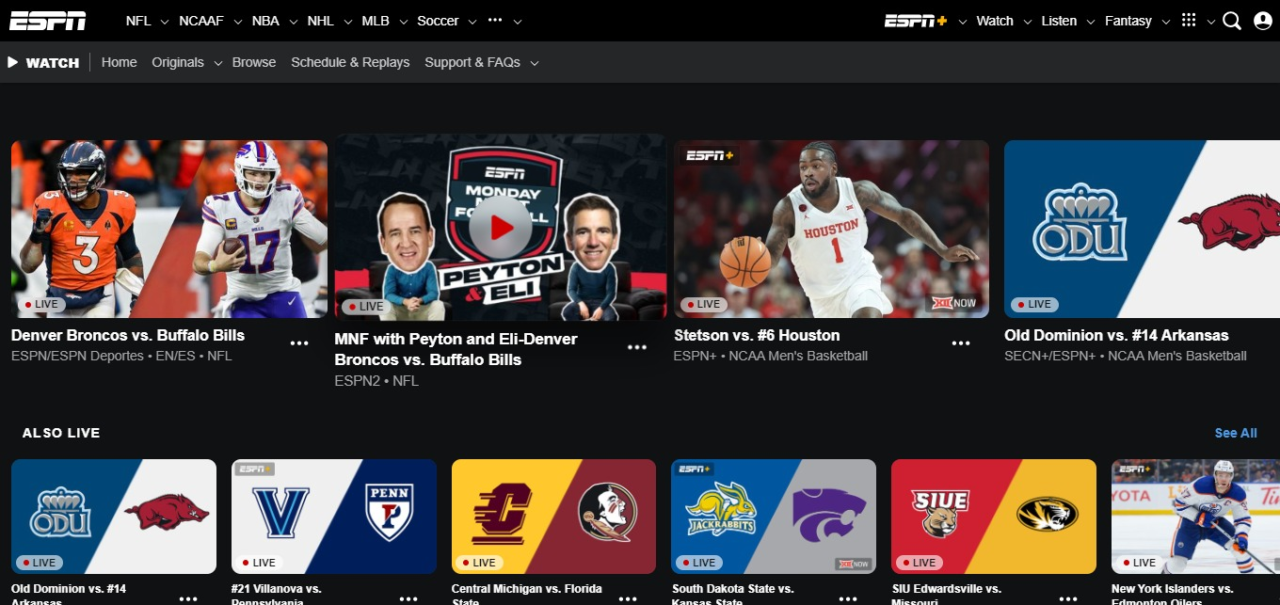Expand the more sports ellipsis chevron
This screenshot has width=1280, height=605.
pos(516,21)
